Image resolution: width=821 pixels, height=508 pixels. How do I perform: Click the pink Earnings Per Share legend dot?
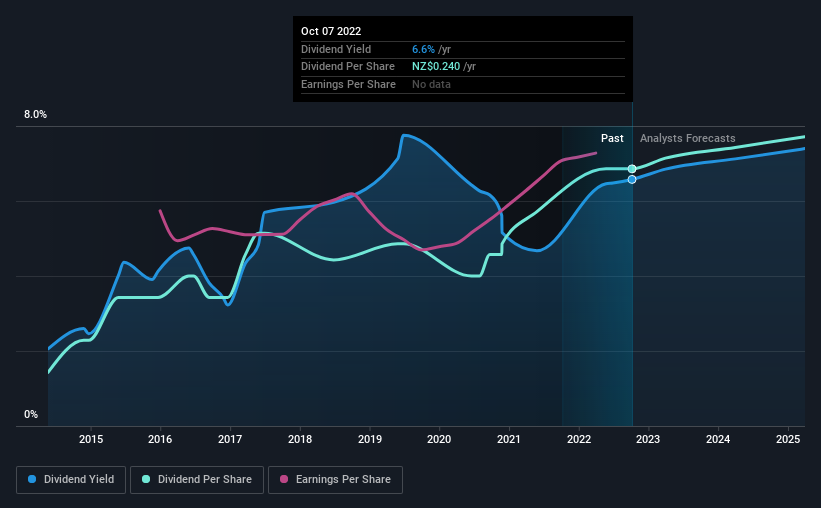(x=284, y=479)
